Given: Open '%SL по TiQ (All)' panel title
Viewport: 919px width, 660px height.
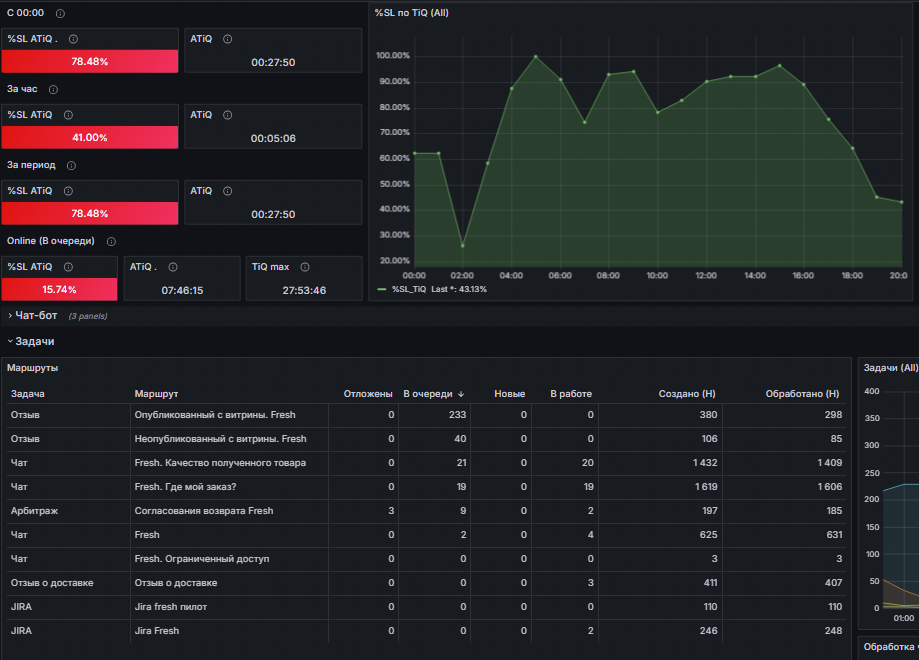Looking at the screenshot, I should point(411,13).
